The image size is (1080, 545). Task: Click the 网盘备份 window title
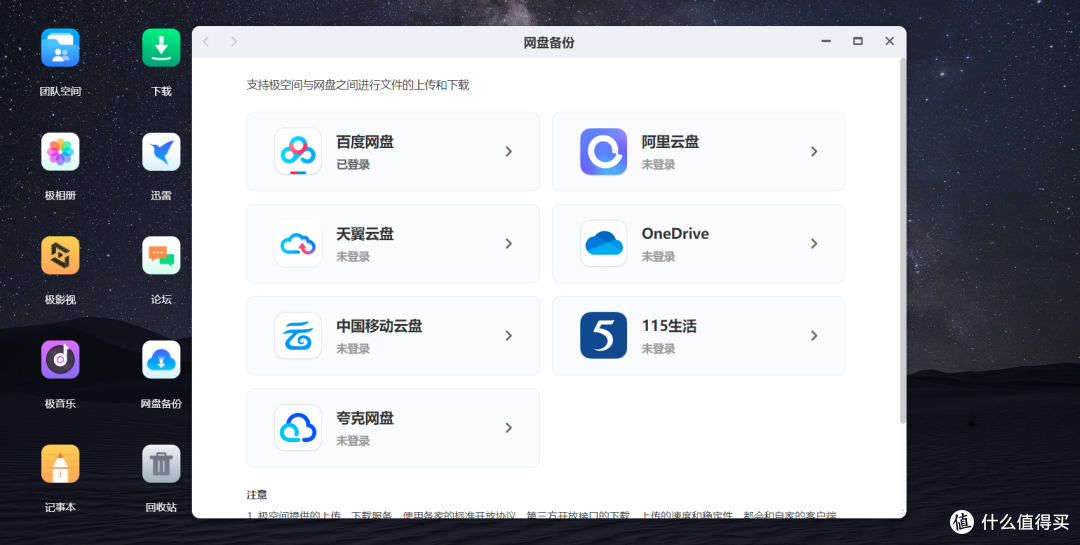tap(549, 43)
